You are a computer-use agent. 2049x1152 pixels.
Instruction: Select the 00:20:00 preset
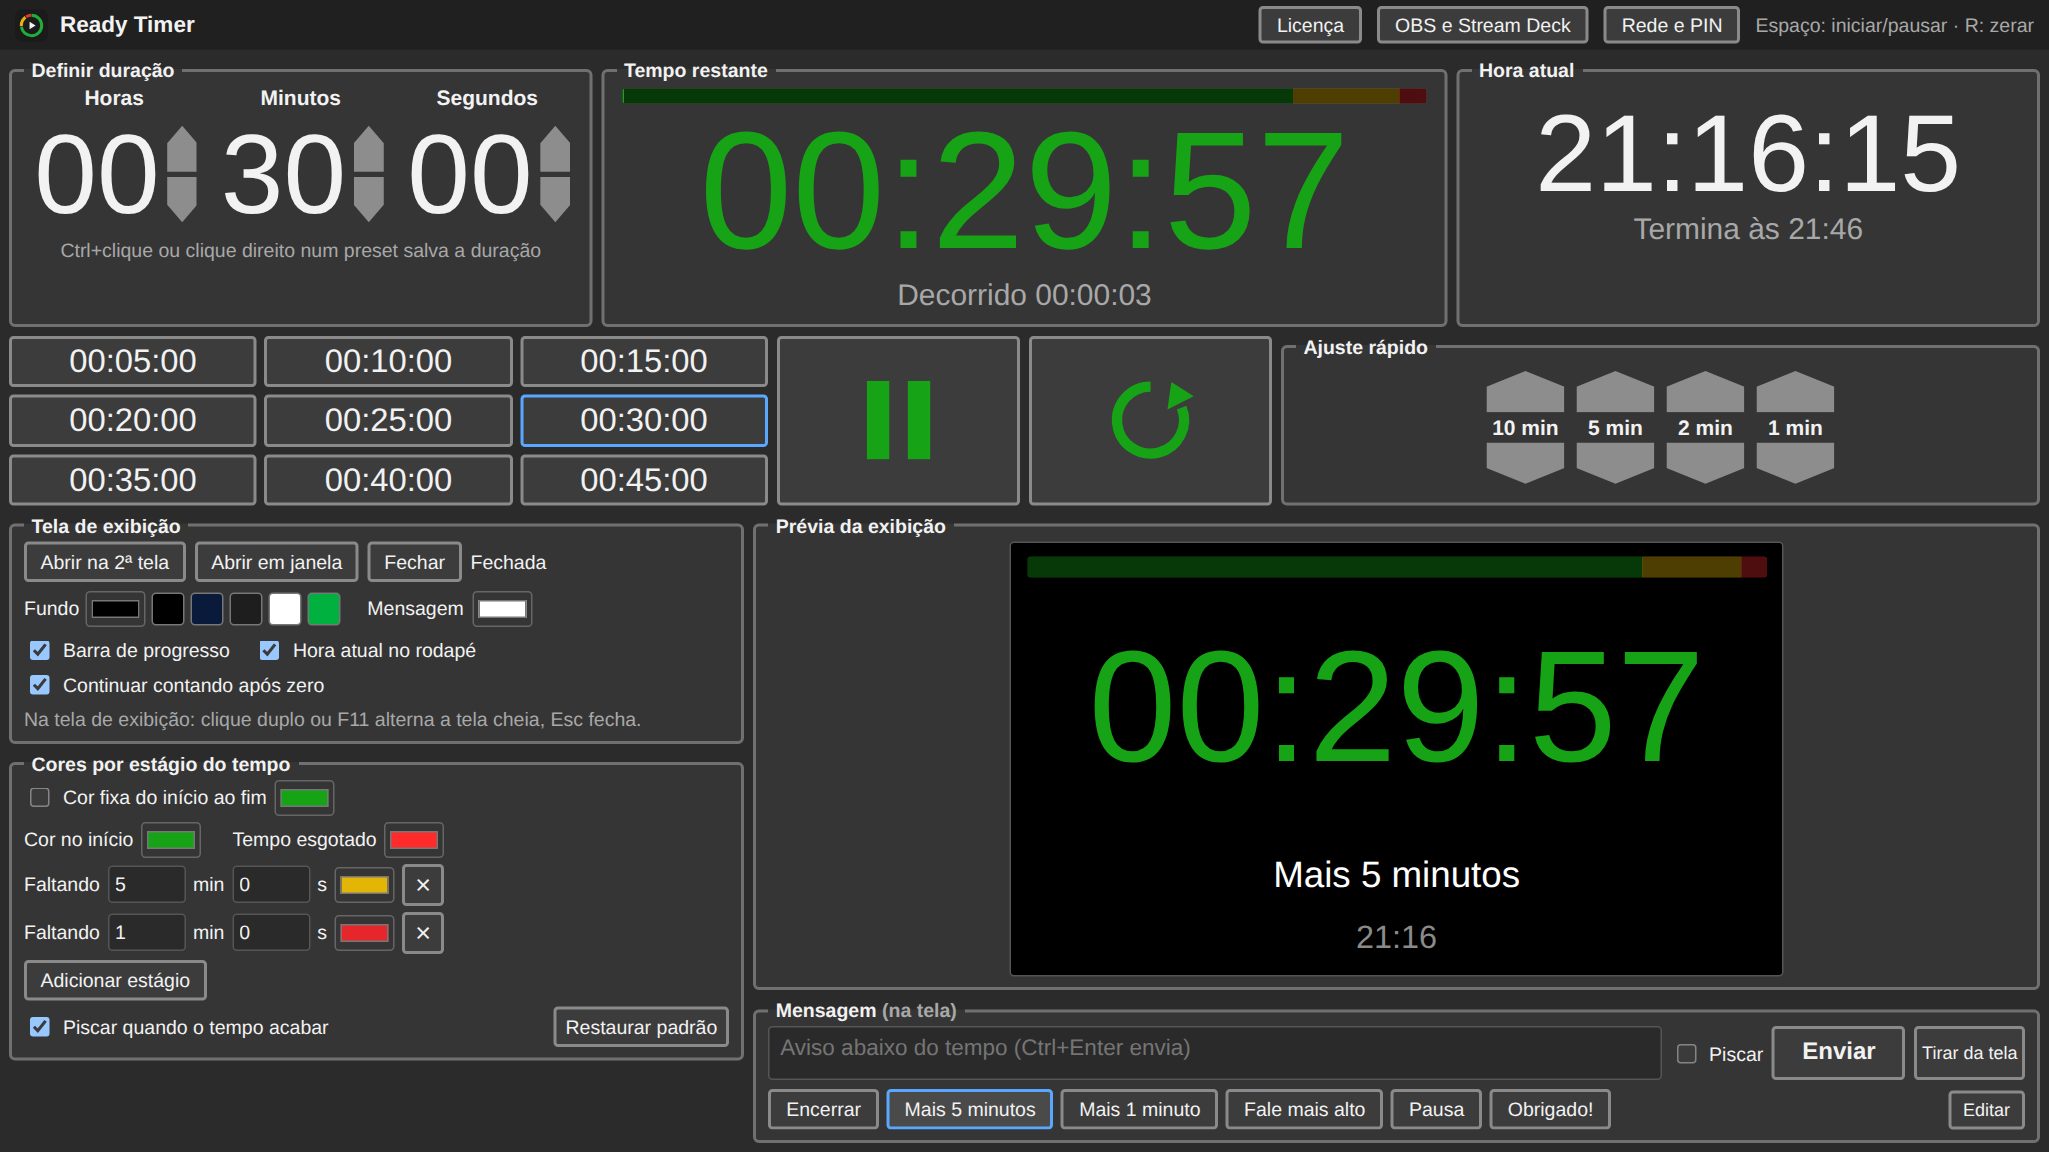tap(133, 420)
